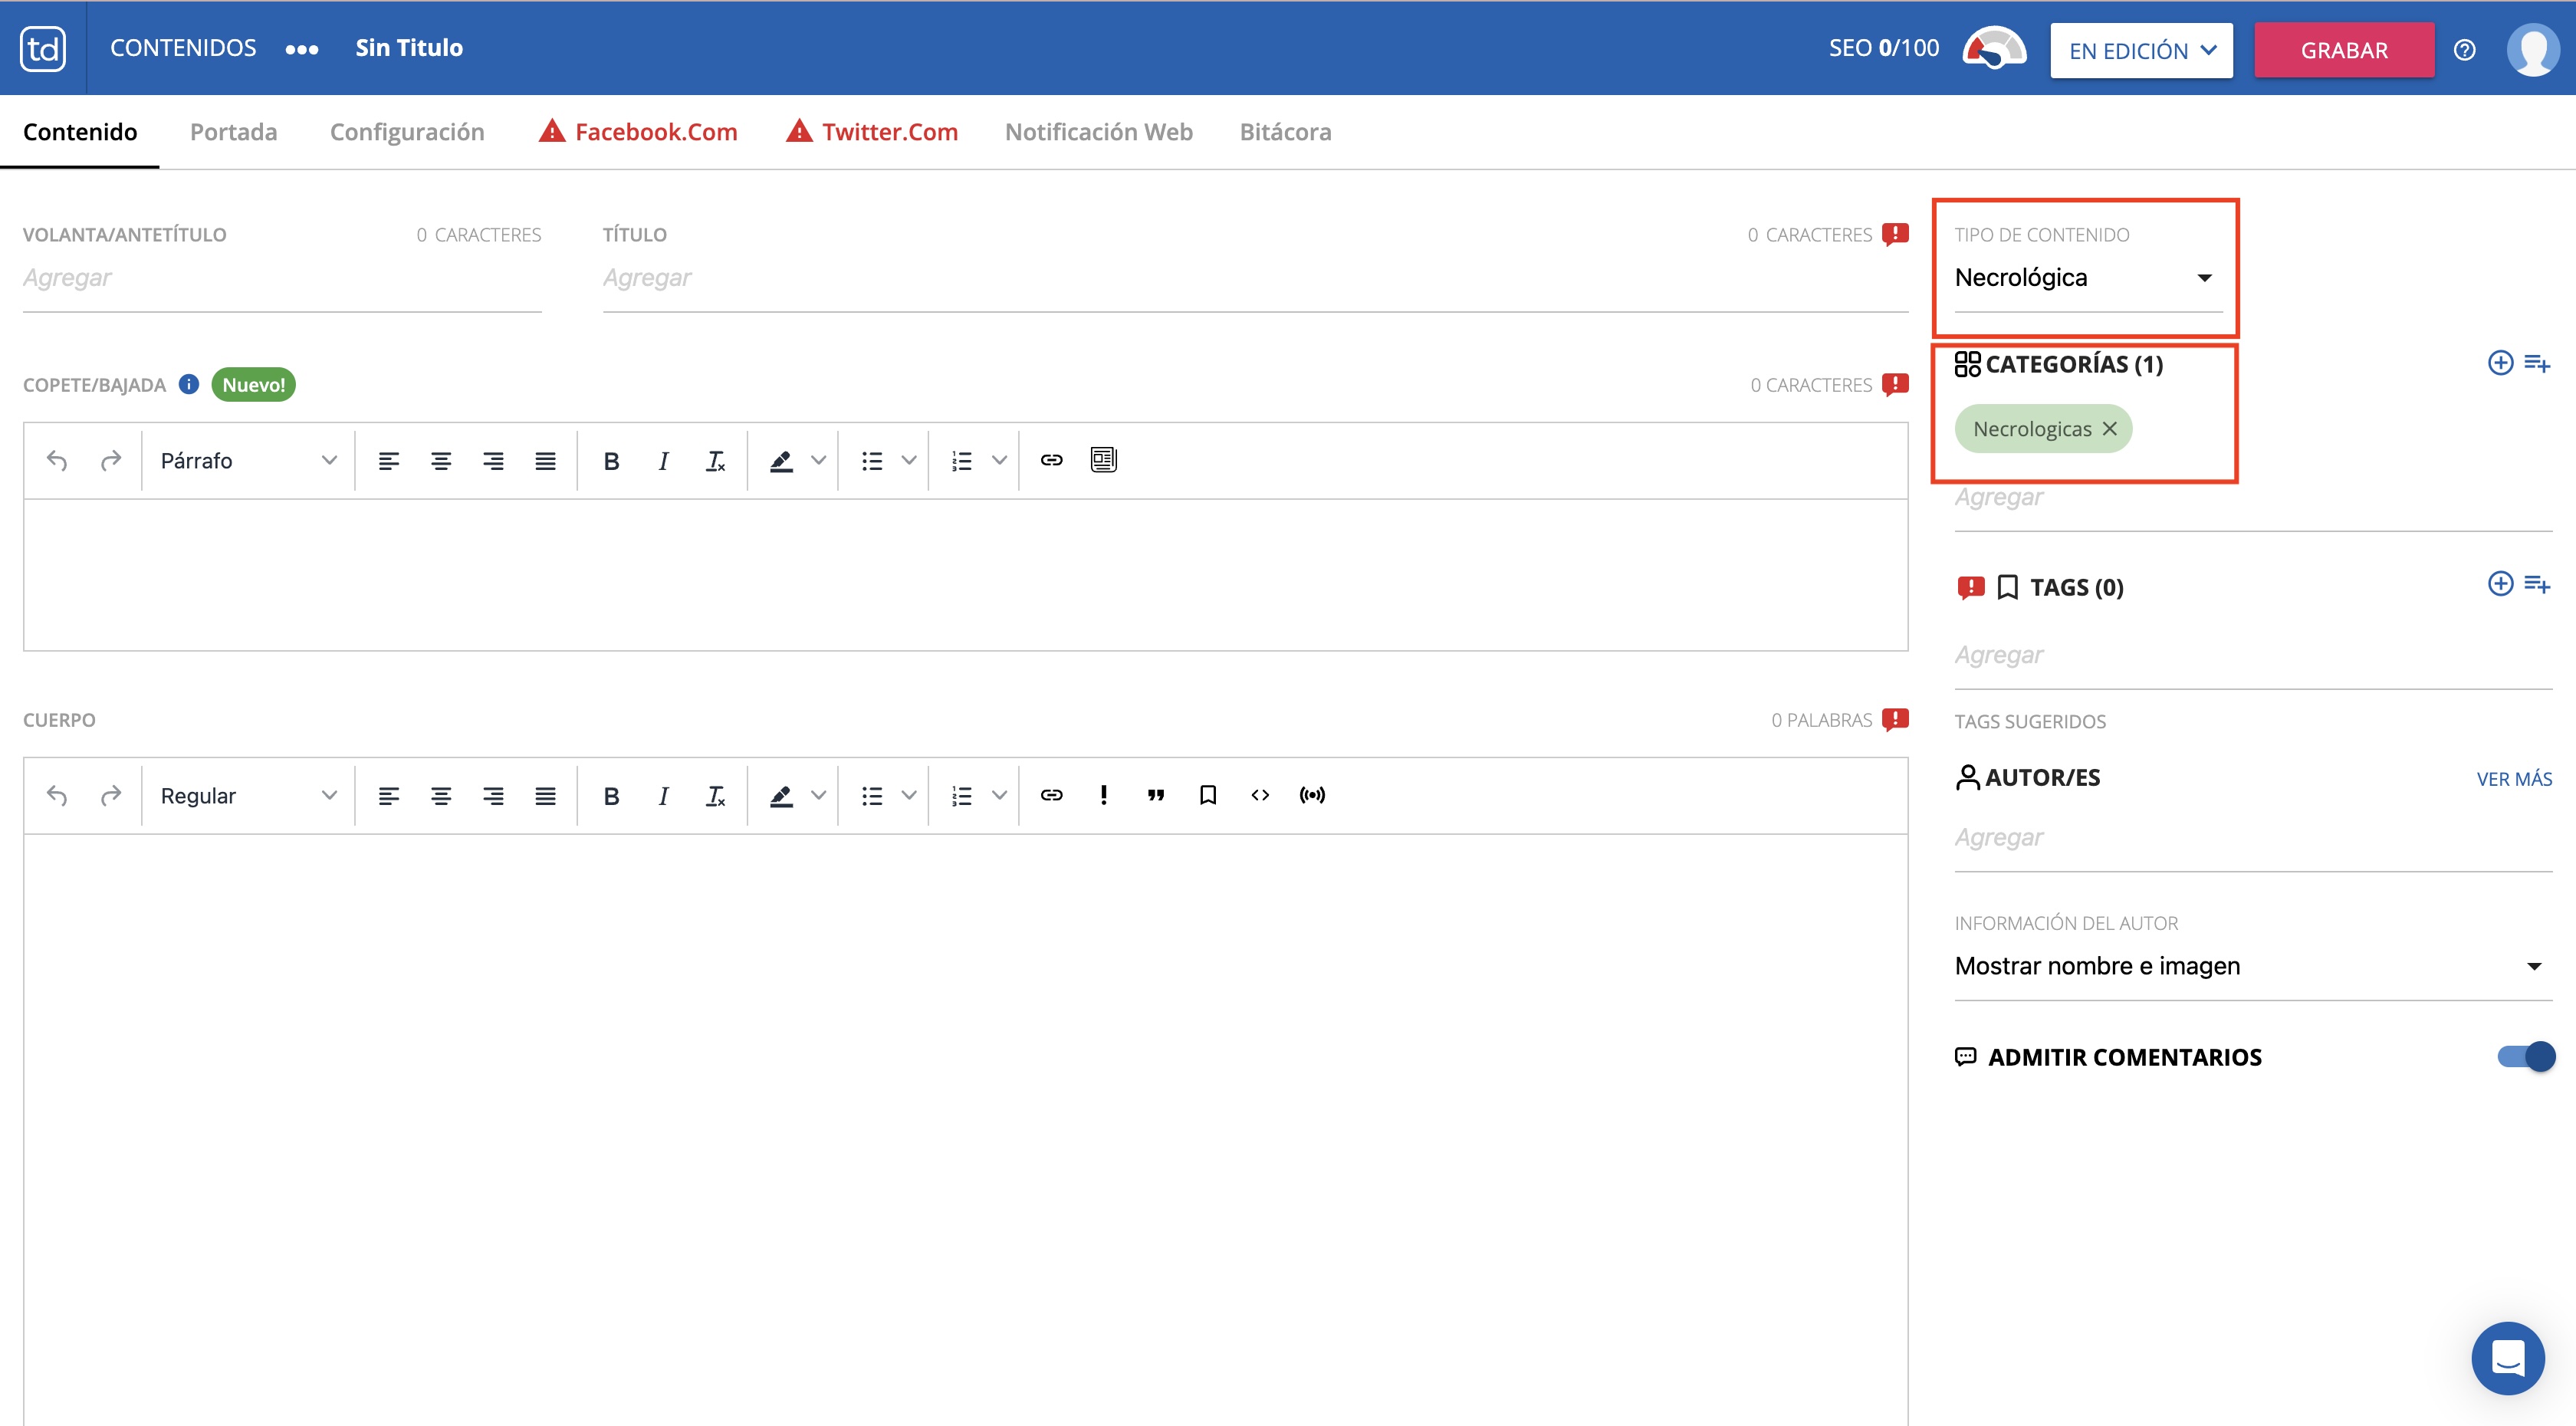Click the help question mark icon
This screenshot has width=2576, height=1426.
tap(2465, 50)
